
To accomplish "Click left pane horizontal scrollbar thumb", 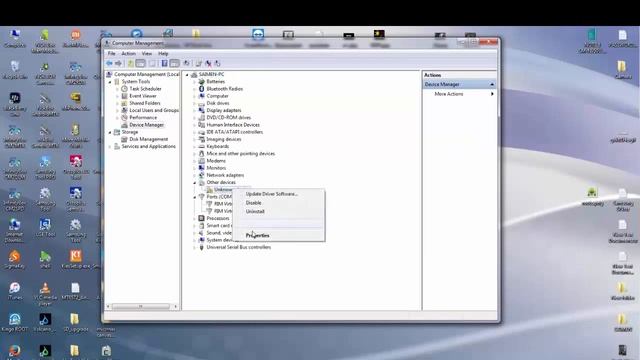I will 141,306.
